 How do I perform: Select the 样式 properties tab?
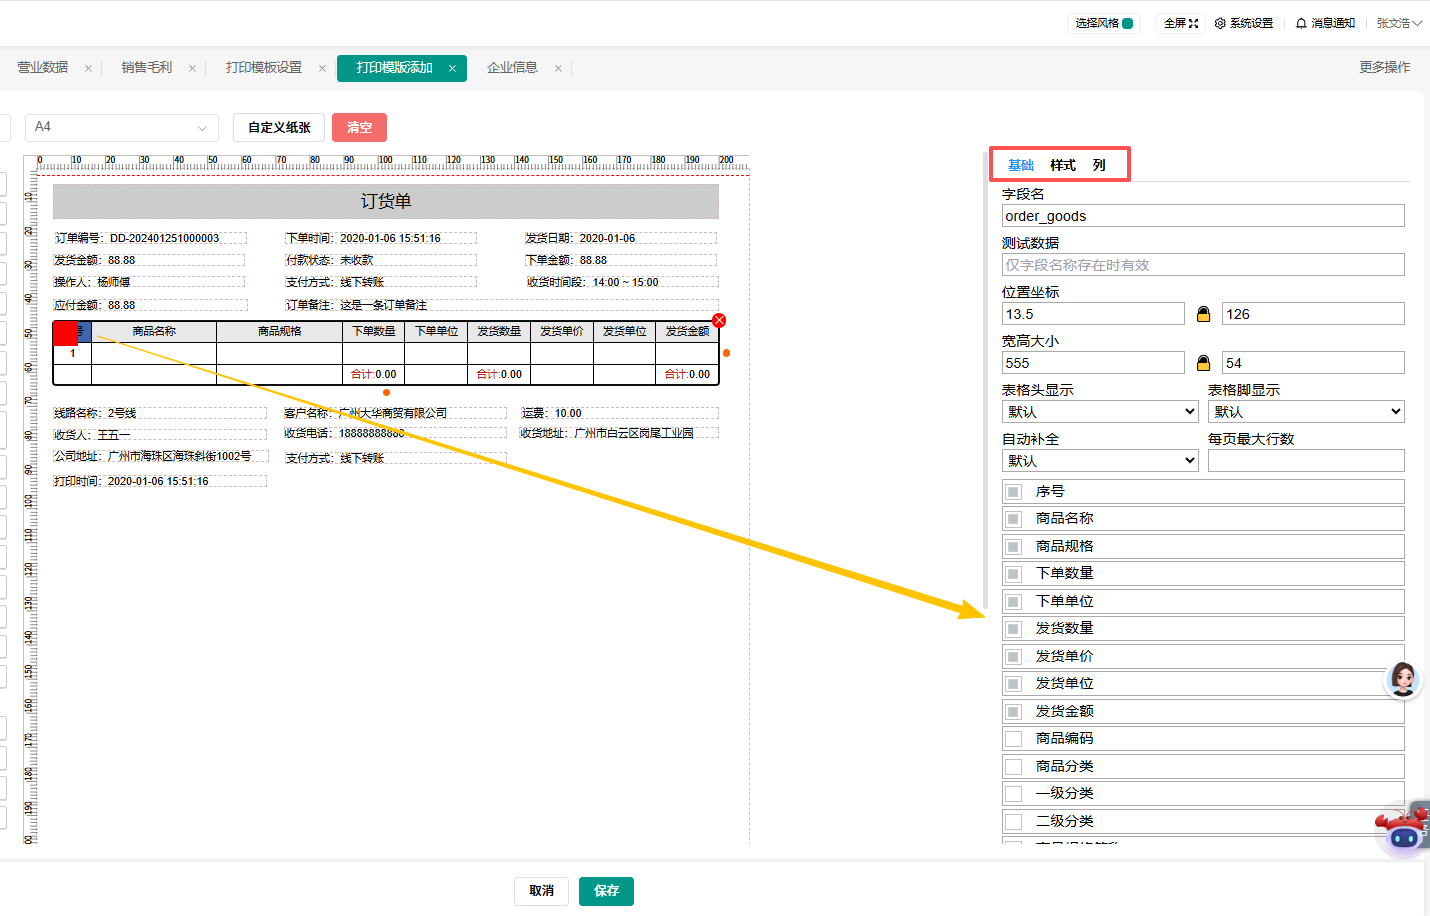pyautogui.click(x=1063, y=165)
